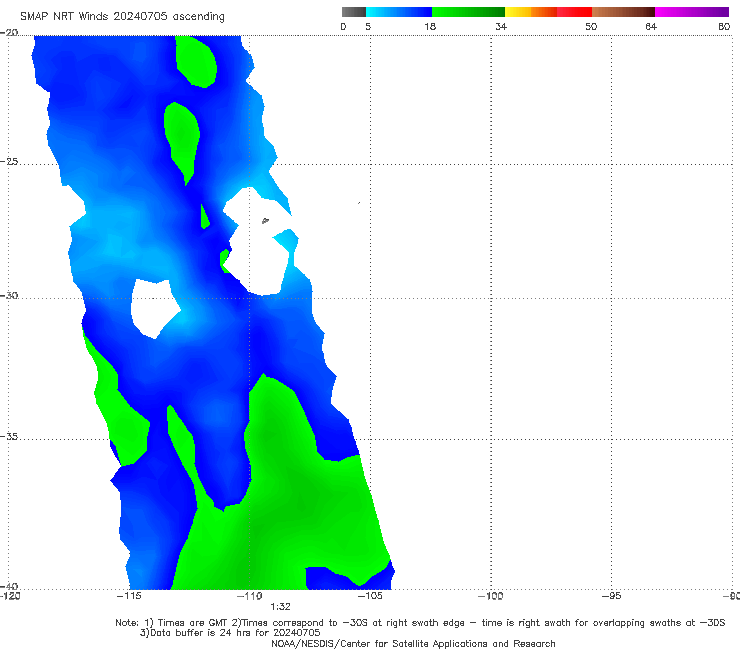Click the colorbar label '50'
Viewport: 740px width, 650px height.
point(591,26)
